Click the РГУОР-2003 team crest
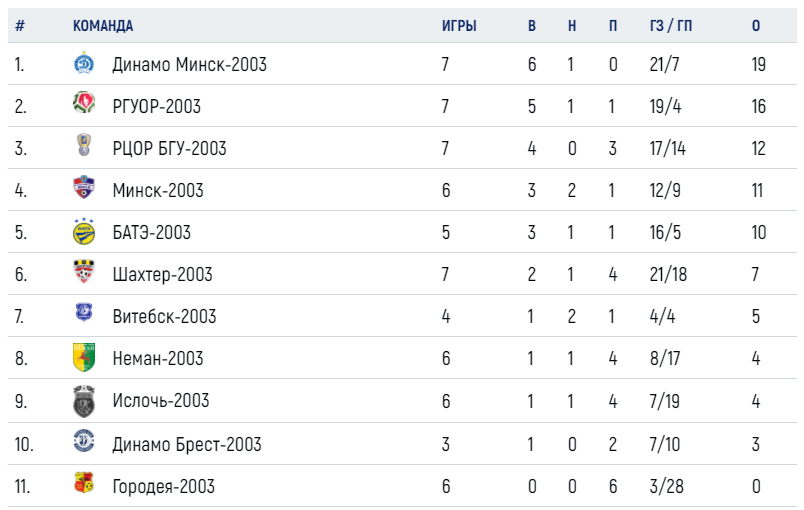The width and height of the screenshot is (804, 510). (84, 102)
